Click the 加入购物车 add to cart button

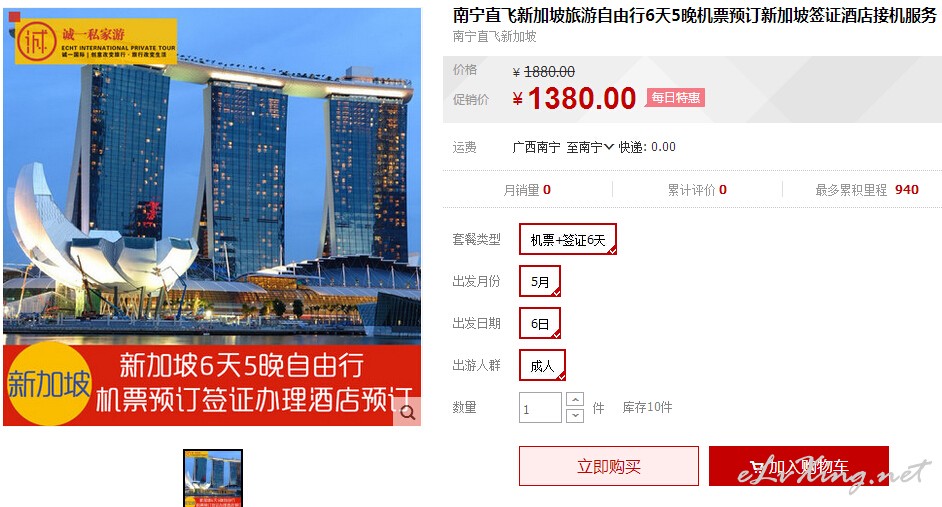798,466
